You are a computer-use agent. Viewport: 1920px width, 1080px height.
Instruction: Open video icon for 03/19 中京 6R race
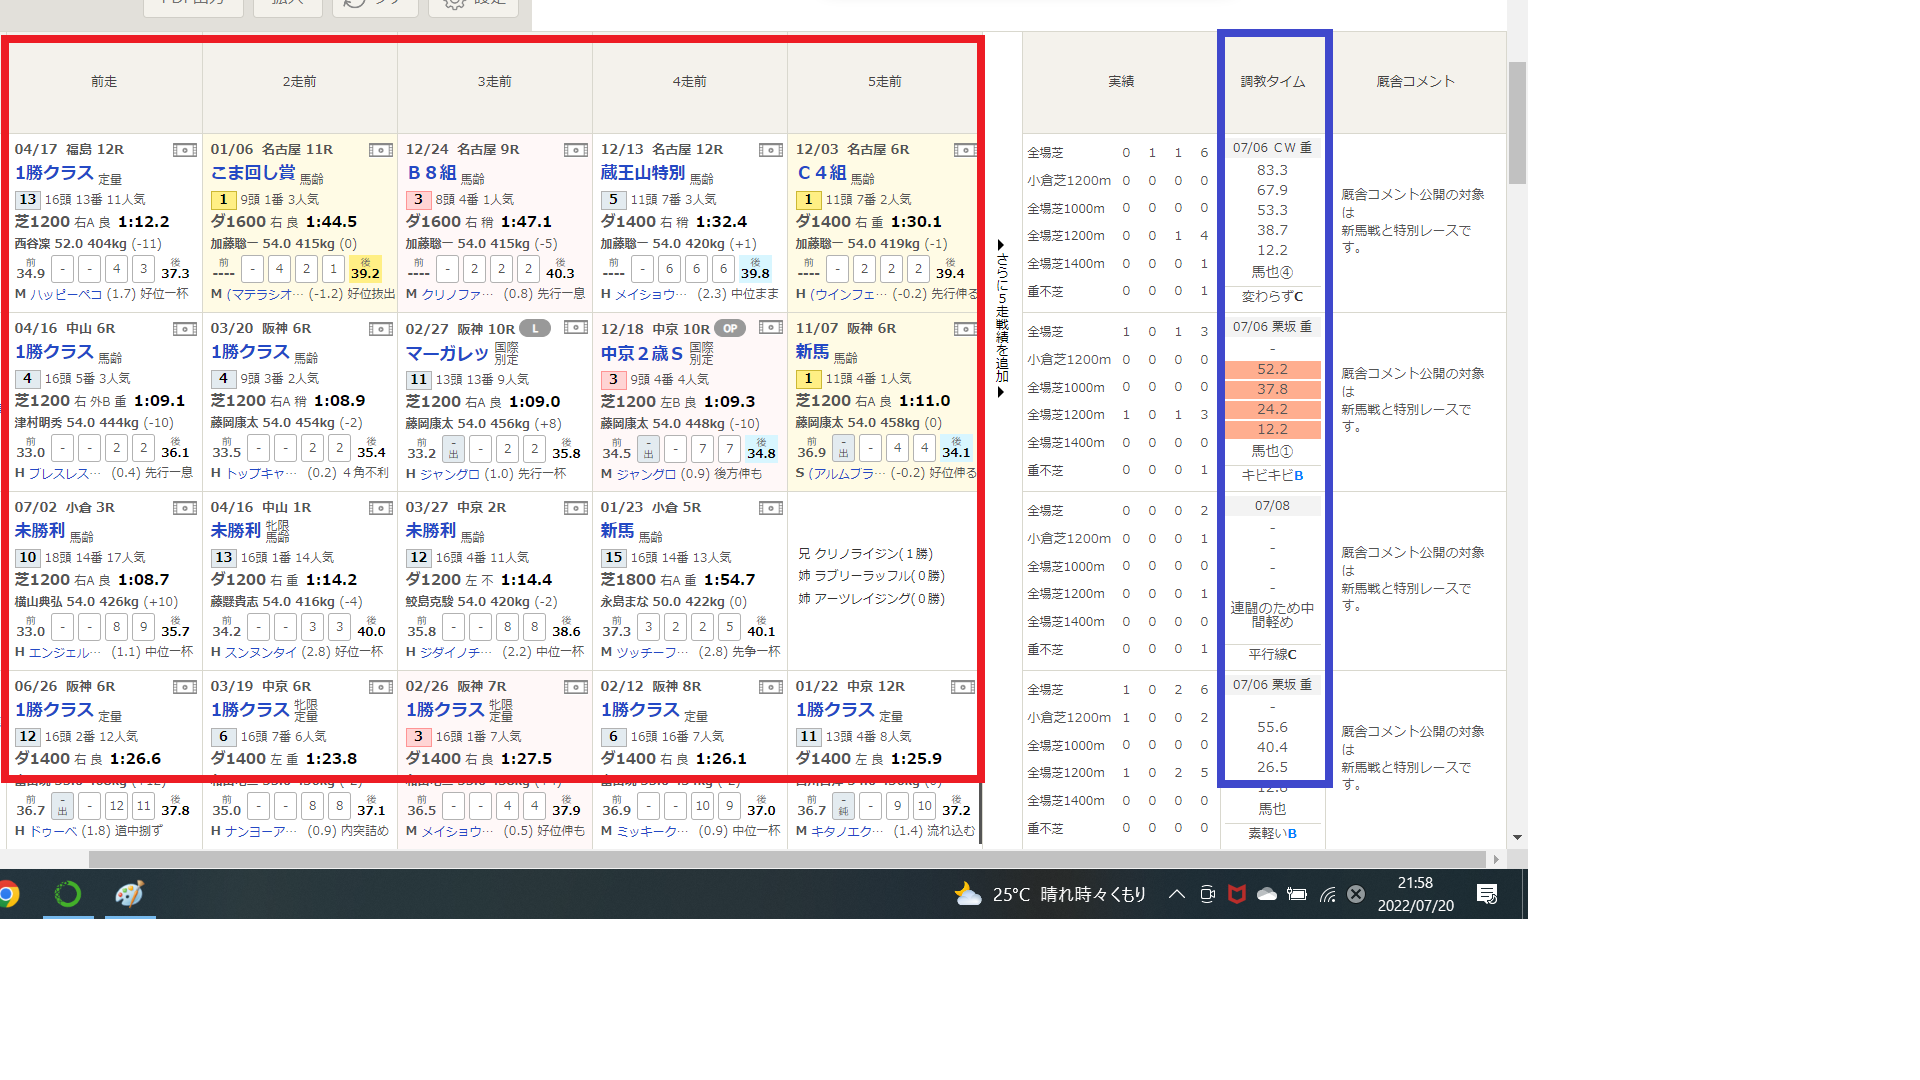click(380, 687)
